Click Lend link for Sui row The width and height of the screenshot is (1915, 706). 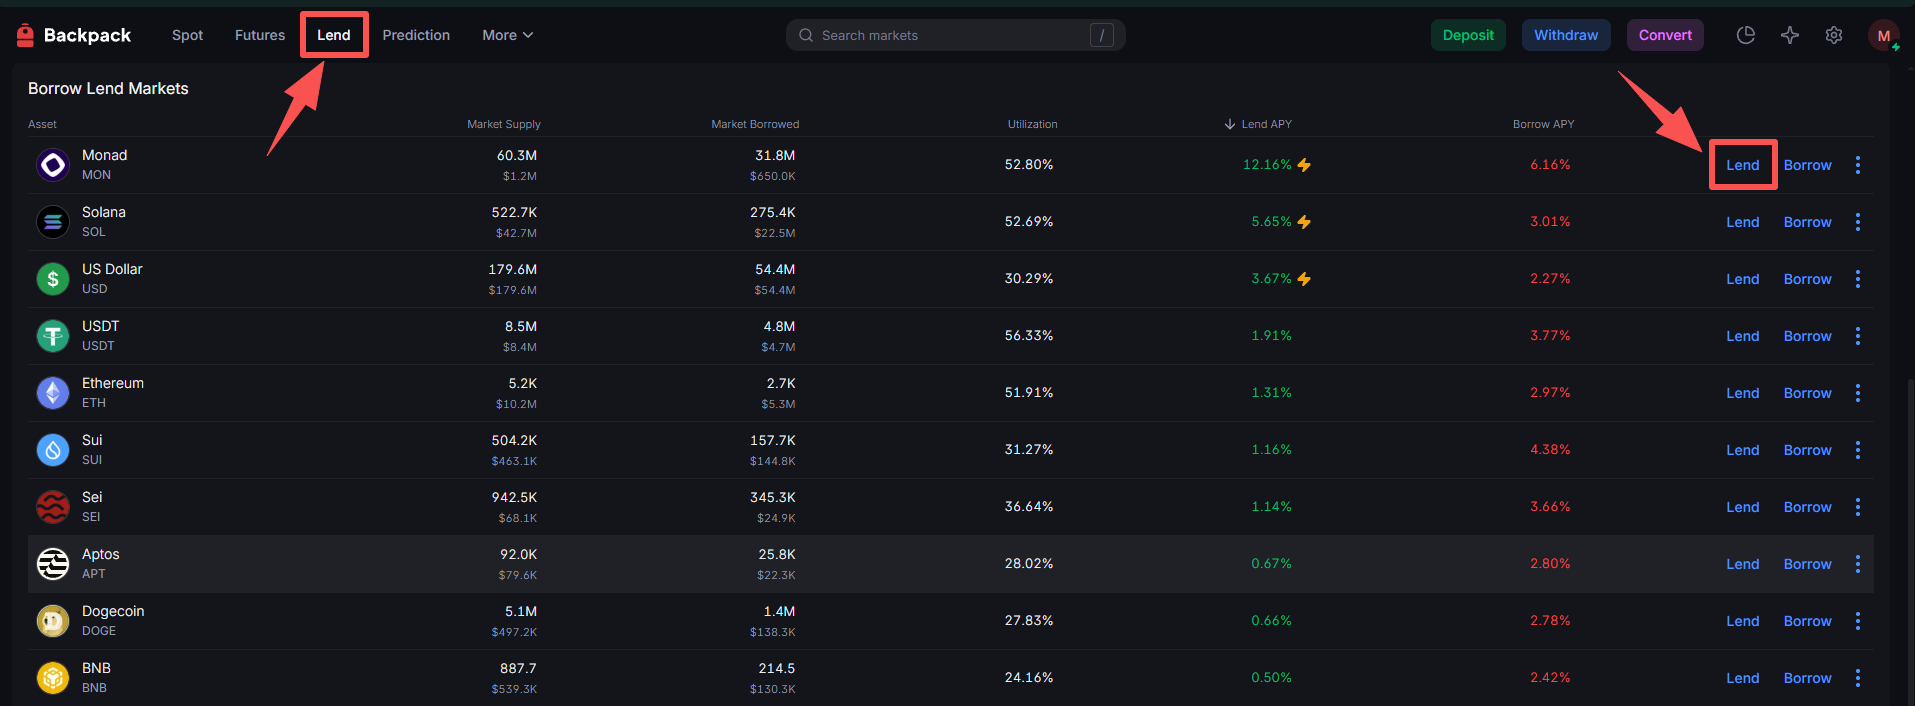tap(1742, 450)
